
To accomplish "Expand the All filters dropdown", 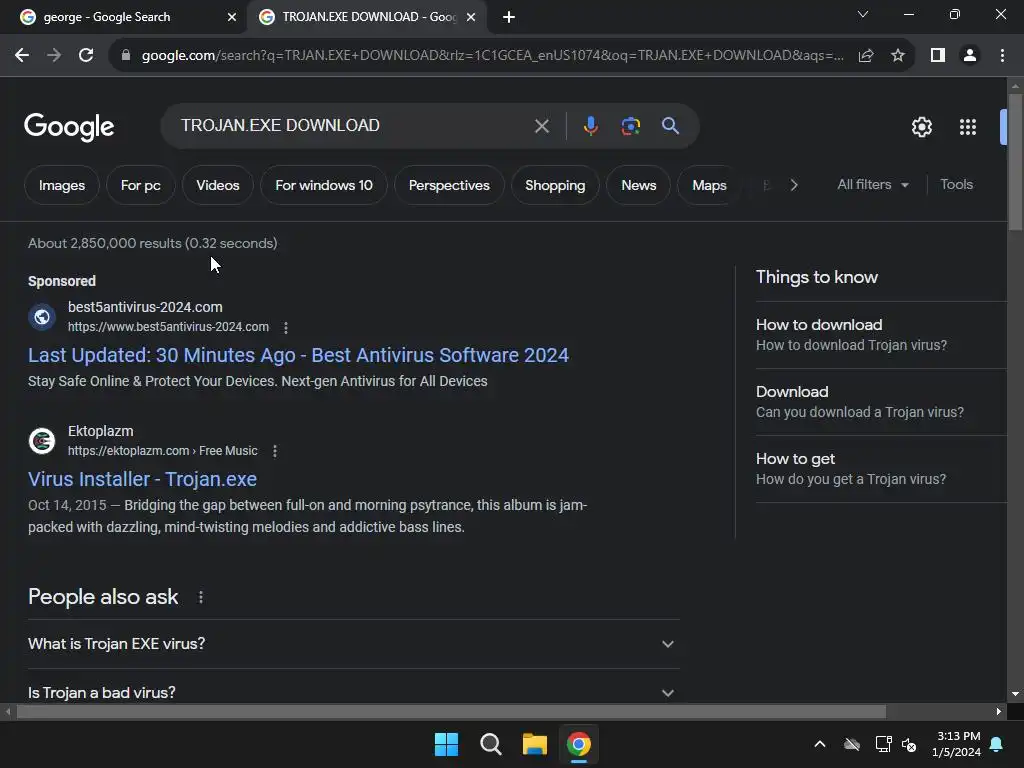I will pos(873,185).
